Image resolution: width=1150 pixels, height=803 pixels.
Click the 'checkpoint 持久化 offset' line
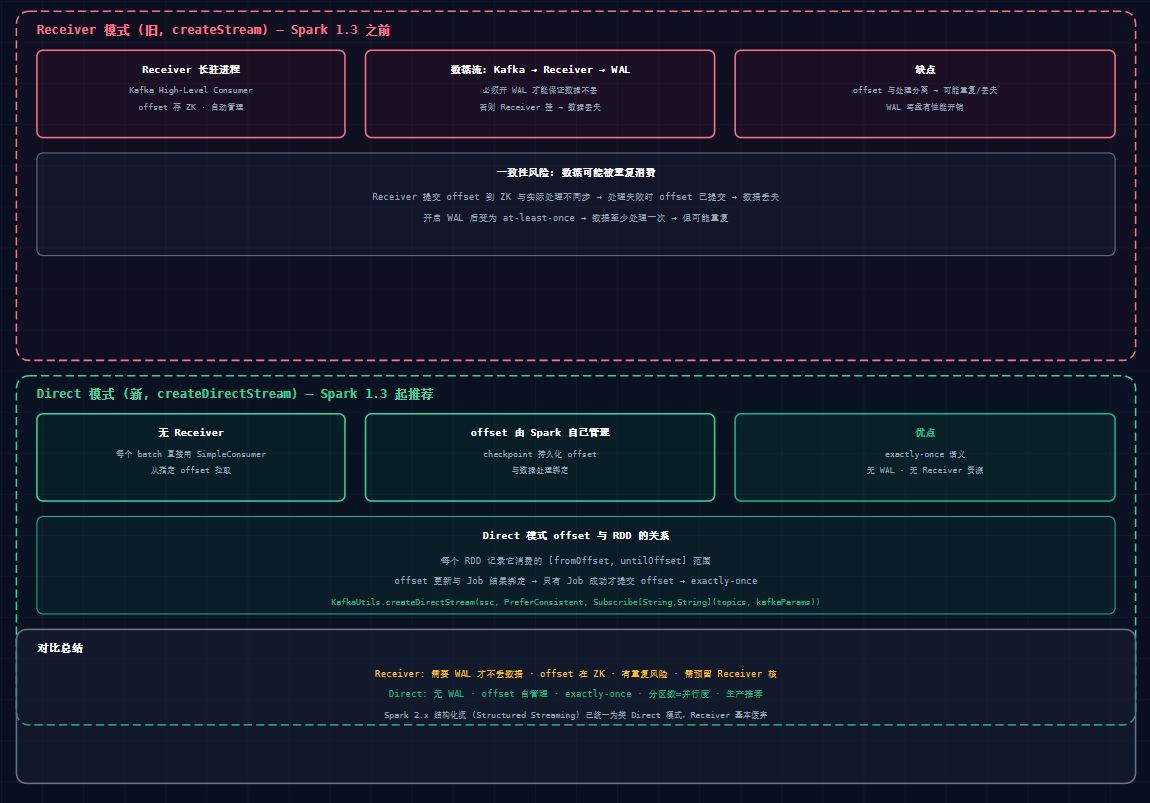[540, 454]
